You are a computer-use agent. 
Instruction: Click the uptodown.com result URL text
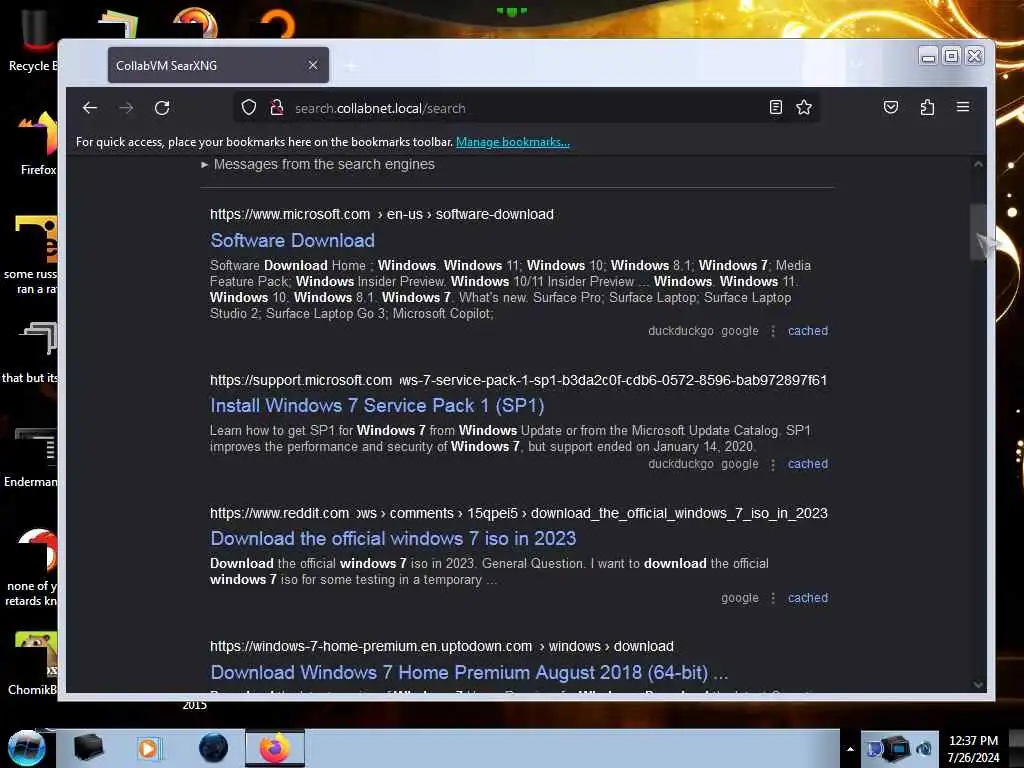441,647
